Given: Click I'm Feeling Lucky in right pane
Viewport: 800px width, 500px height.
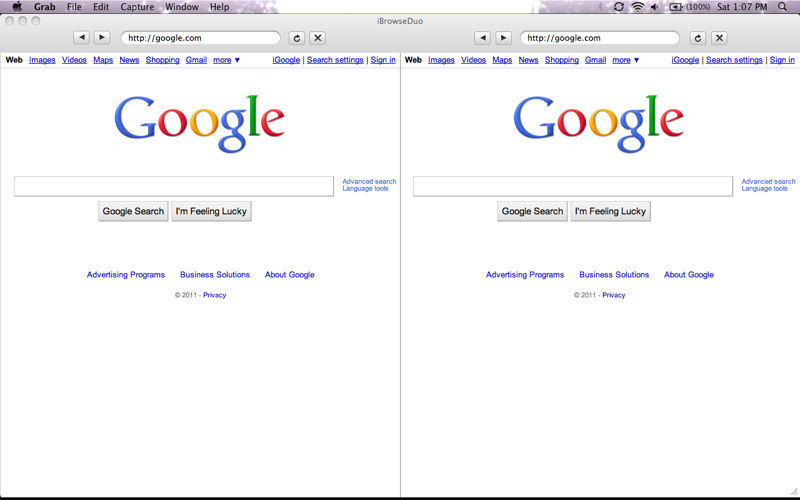Looking at the screenshot, I should pos(610,211).
